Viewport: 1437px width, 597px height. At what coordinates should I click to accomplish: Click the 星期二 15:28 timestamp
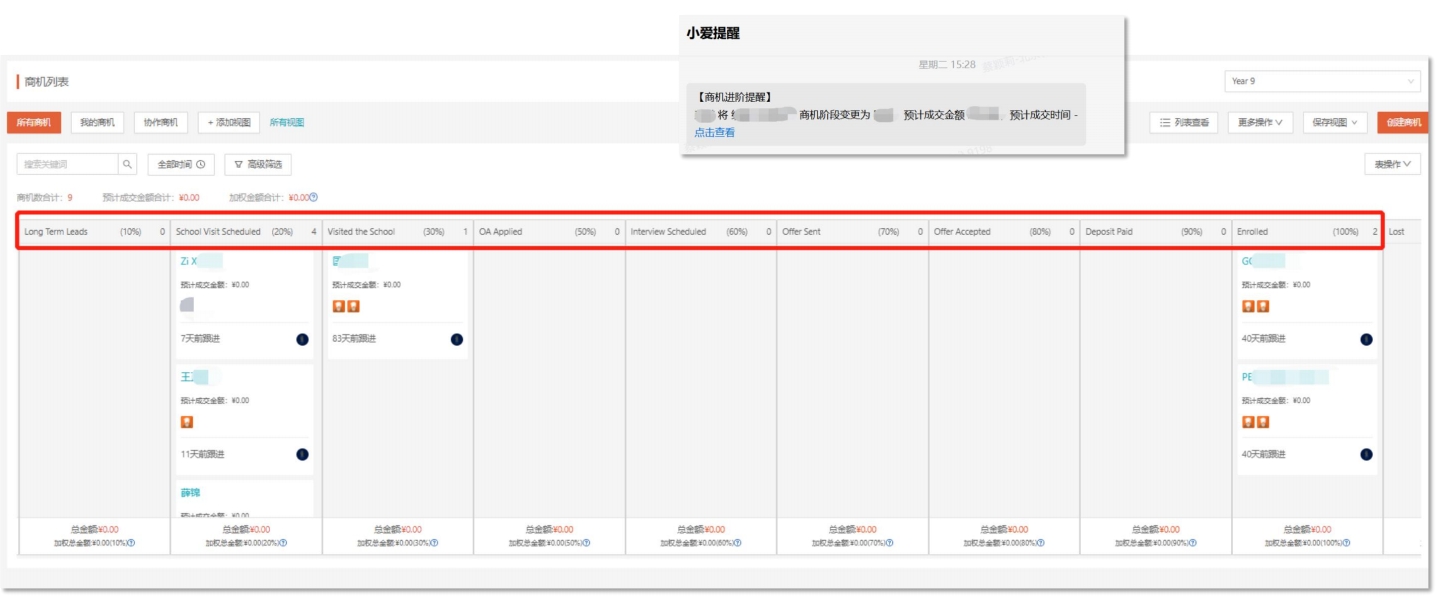(x=947, y=65)
